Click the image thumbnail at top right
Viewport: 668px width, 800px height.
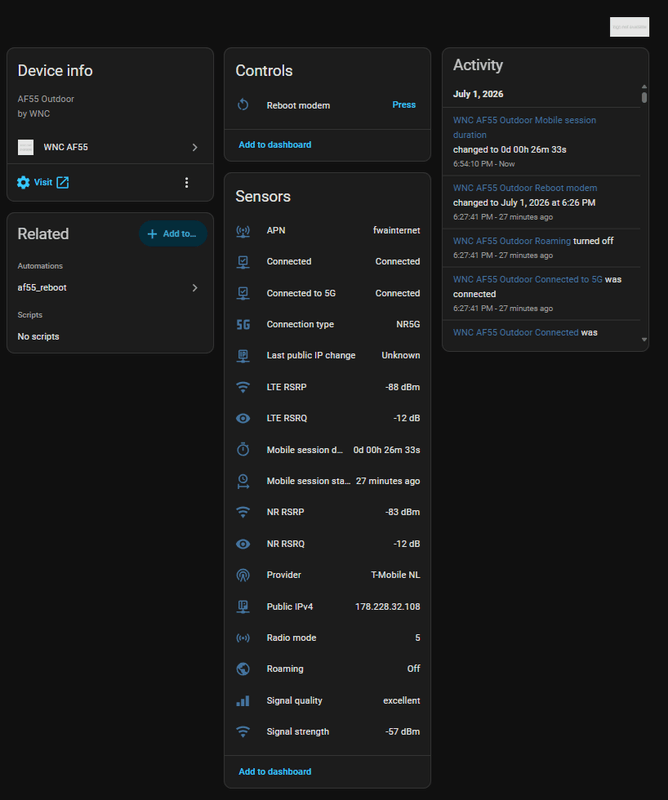[x=629, y=27]
